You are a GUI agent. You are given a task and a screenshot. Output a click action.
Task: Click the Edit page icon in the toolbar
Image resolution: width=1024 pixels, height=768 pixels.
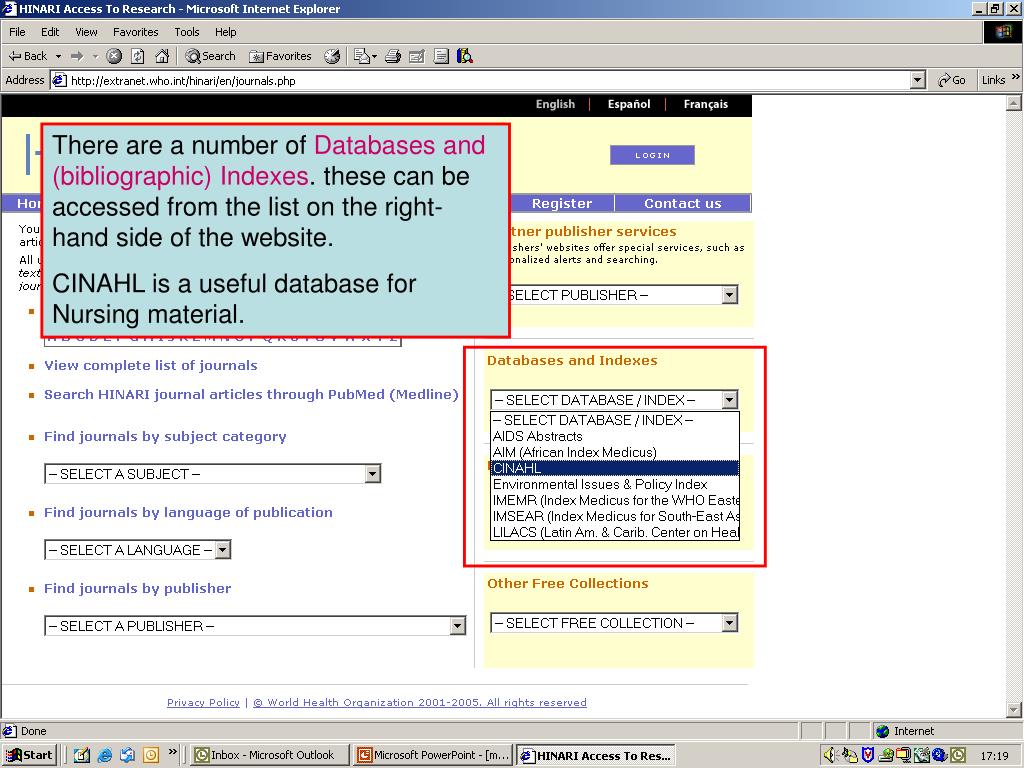coord(417,56)
